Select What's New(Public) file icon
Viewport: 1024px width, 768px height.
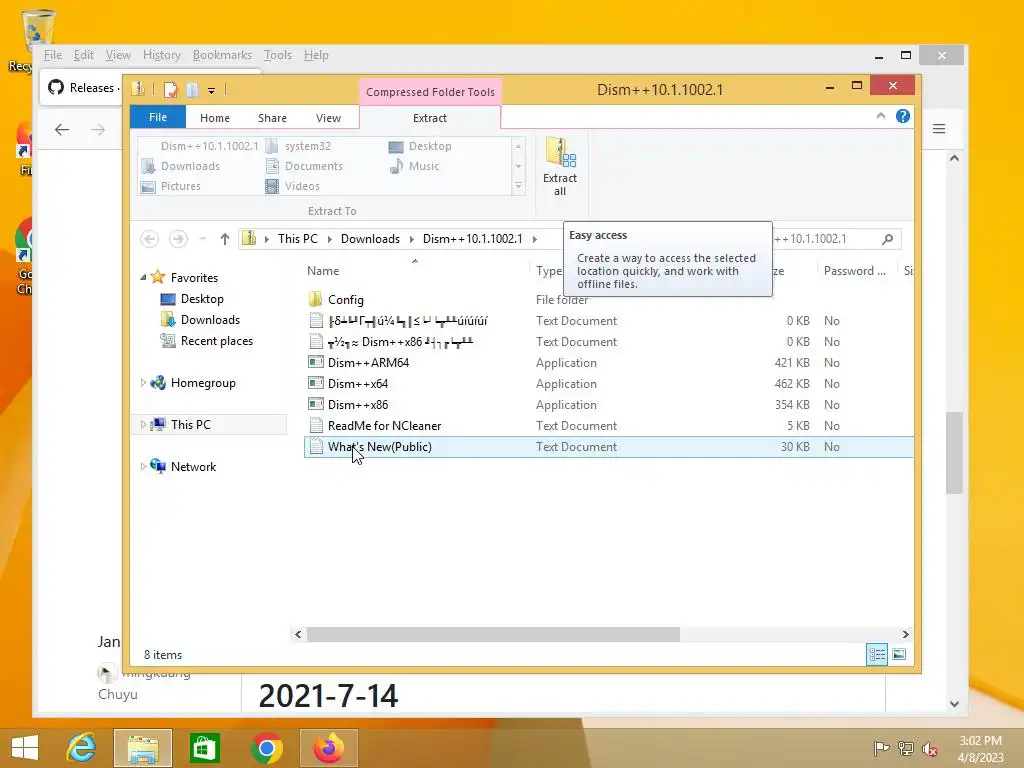[316, 446]
